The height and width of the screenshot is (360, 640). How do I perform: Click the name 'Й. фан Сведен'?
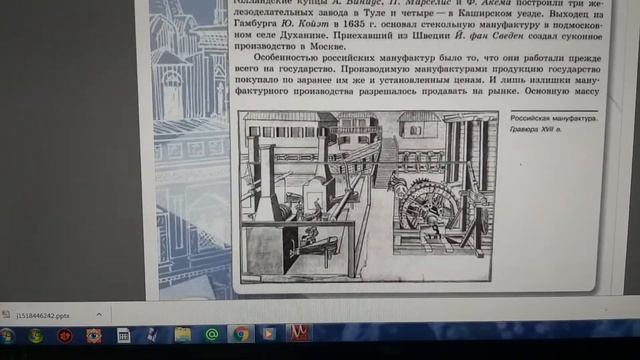pyautogui.click(x=489, y=36)
